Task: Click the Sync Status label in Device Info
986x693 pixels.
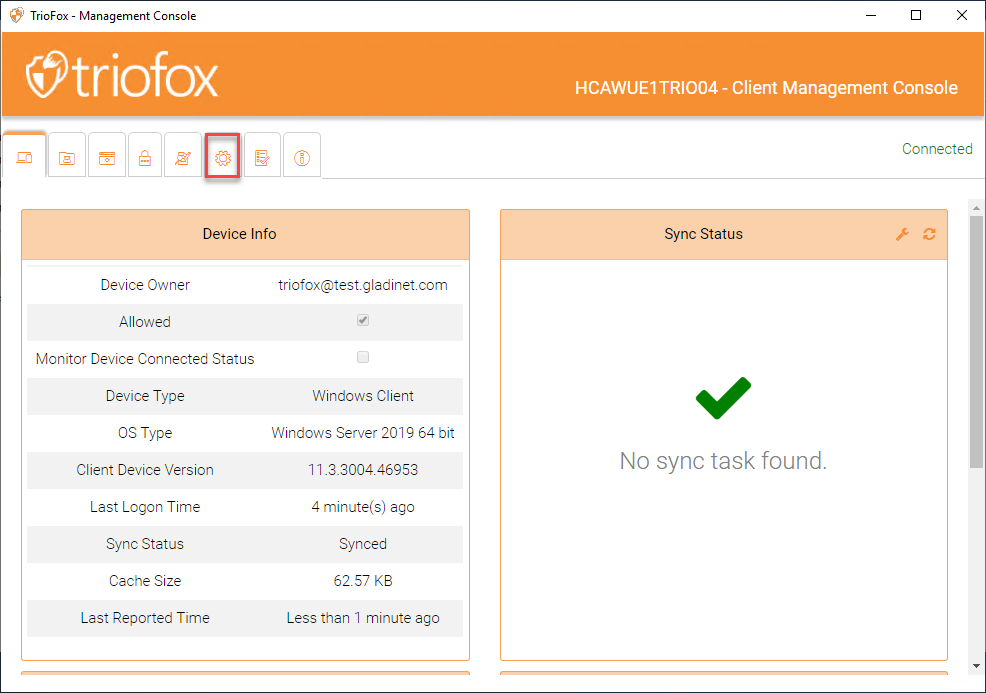Action: coord(145,544)
